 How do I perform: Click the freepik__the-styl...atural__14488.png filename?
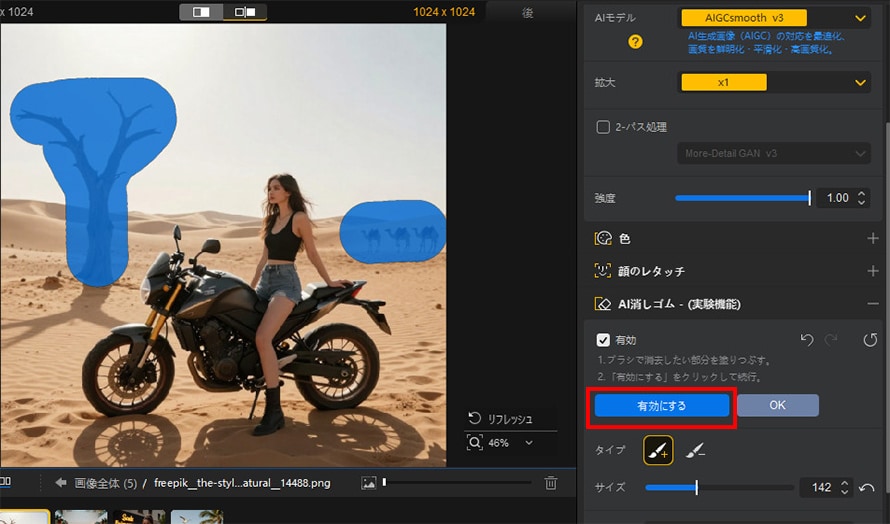242,483
